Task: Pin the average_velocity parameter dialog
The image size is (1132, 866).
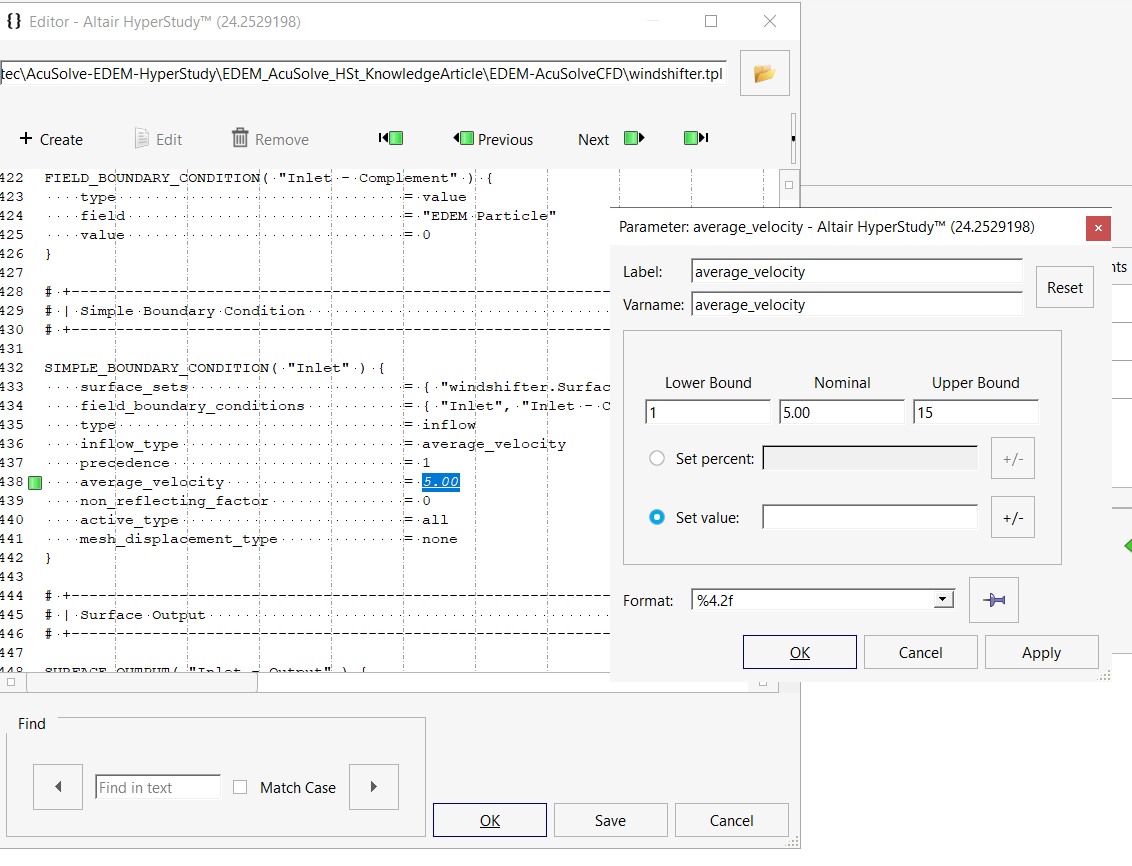Action: (x=994, y=598)
